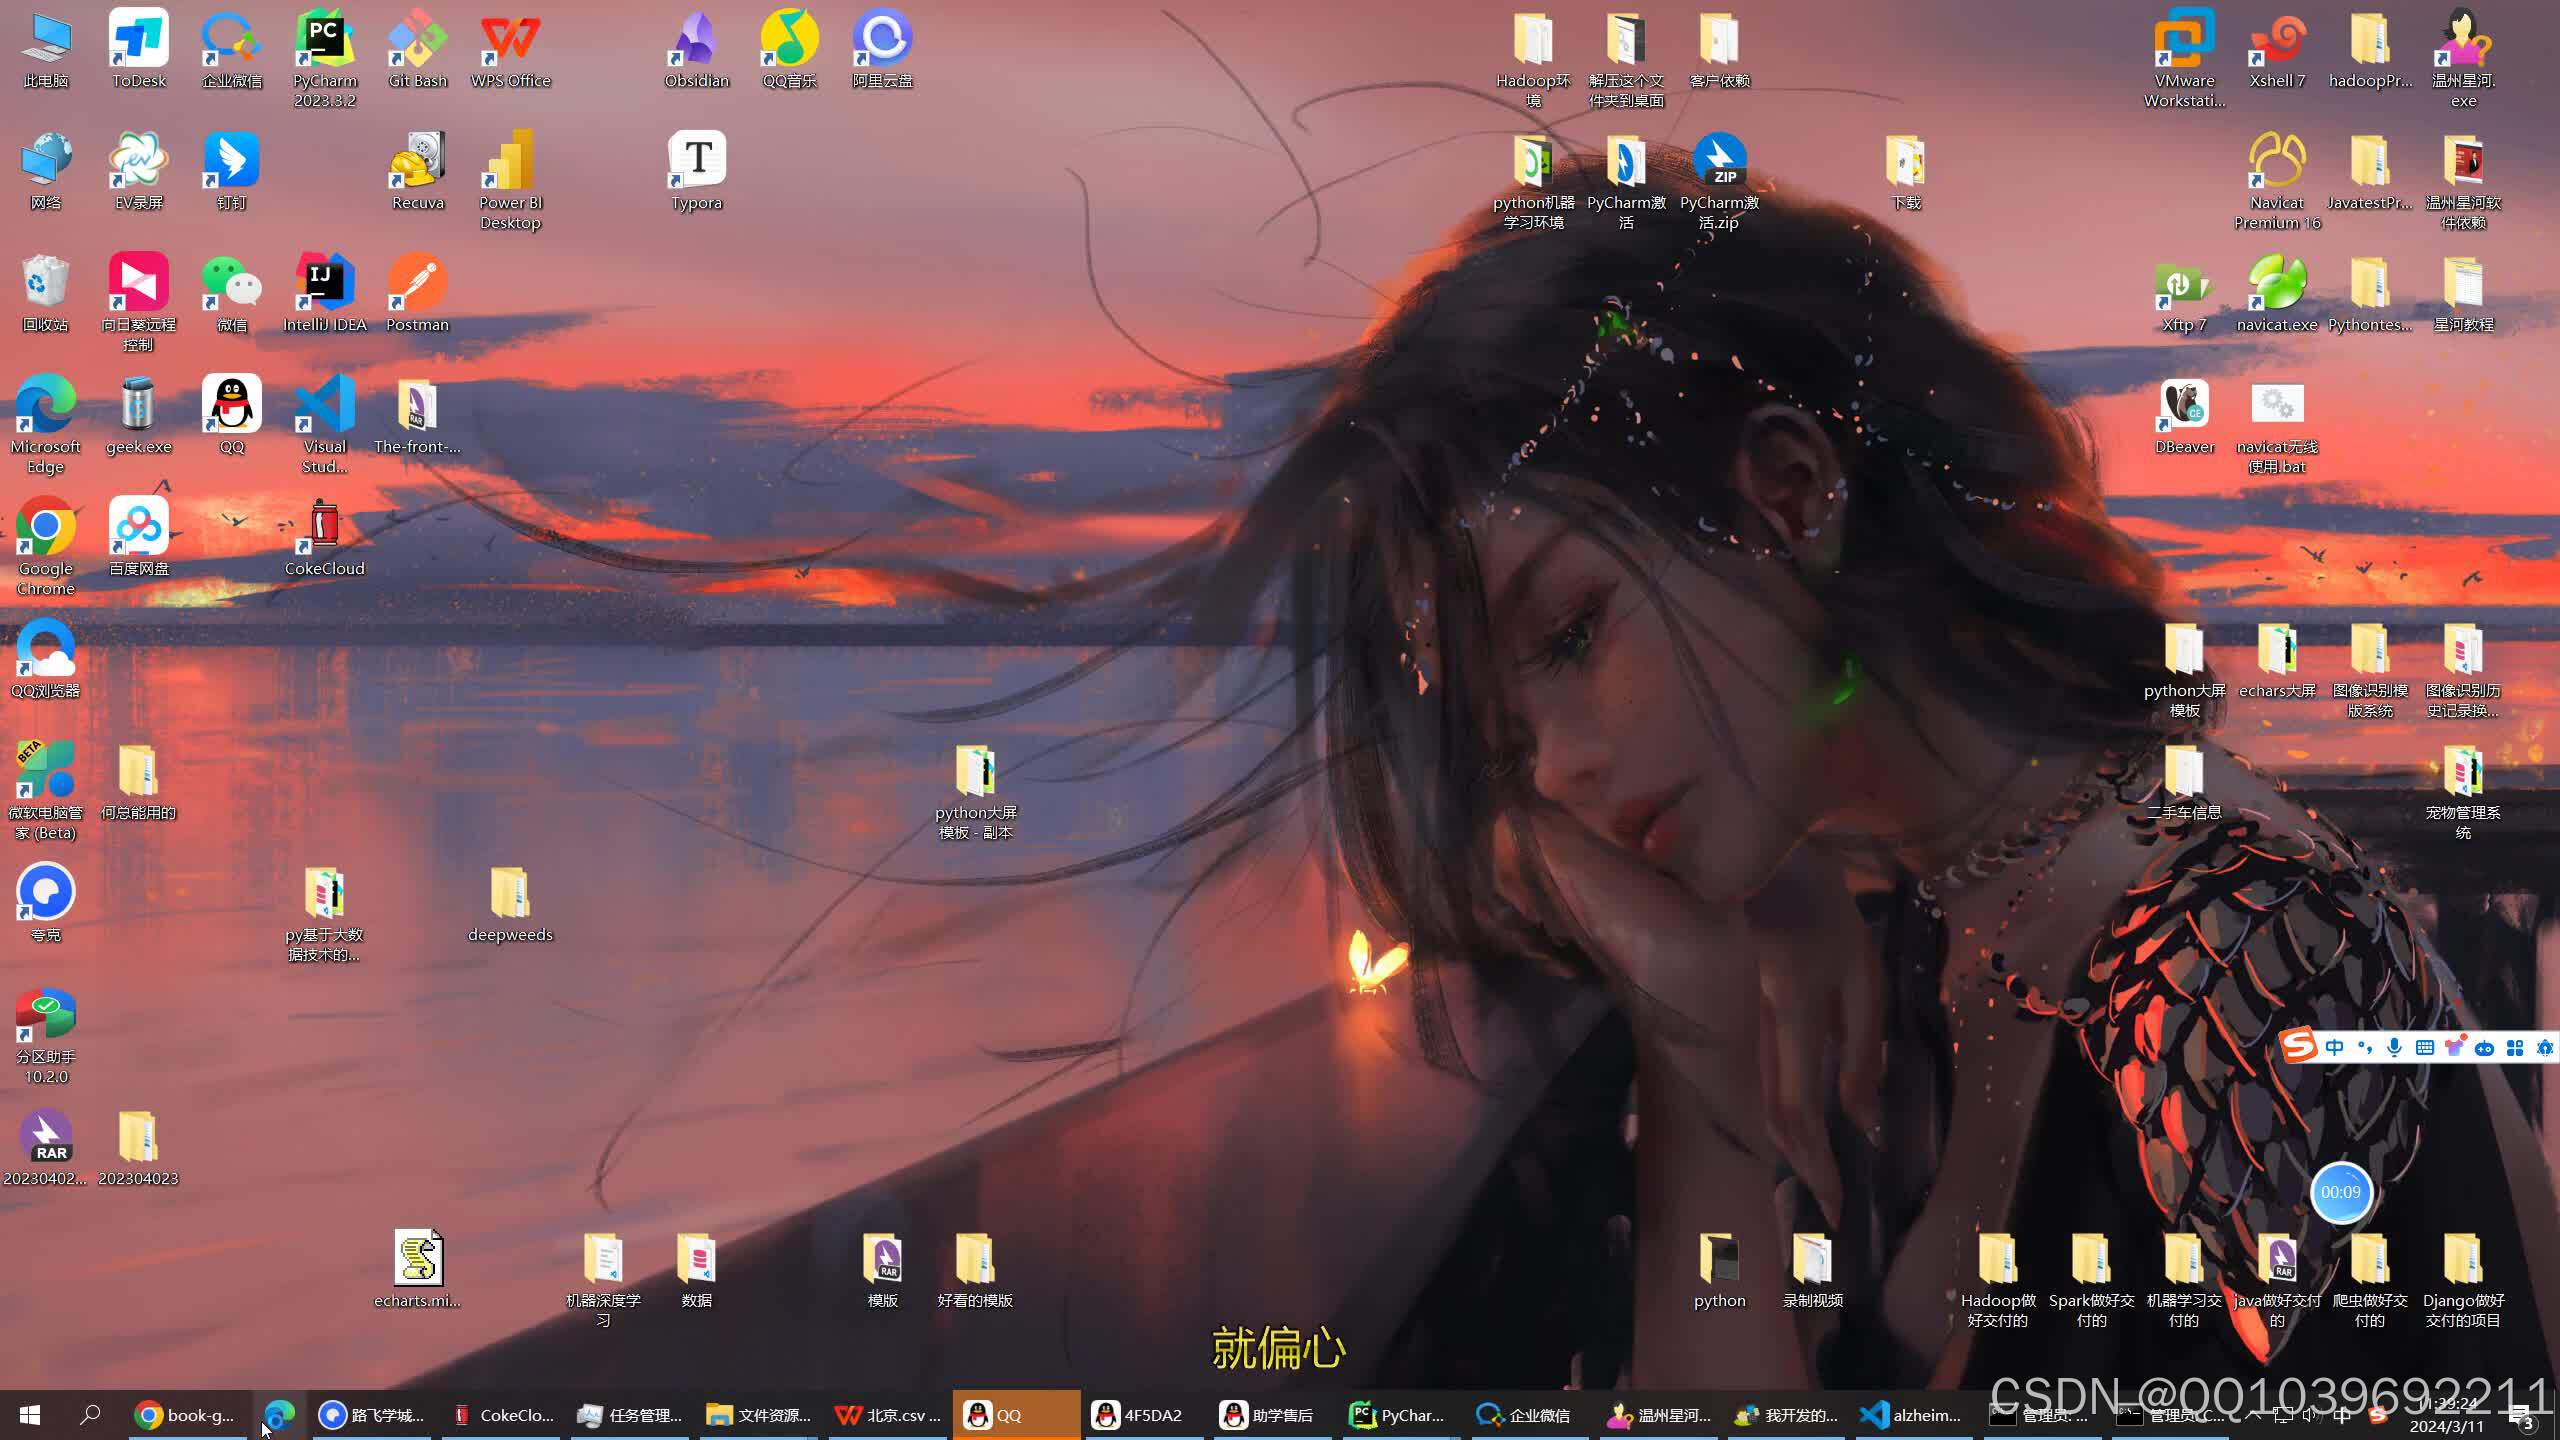
Task: Select the python大屏模板 - 副本 folder
Action: click(976, 790)
